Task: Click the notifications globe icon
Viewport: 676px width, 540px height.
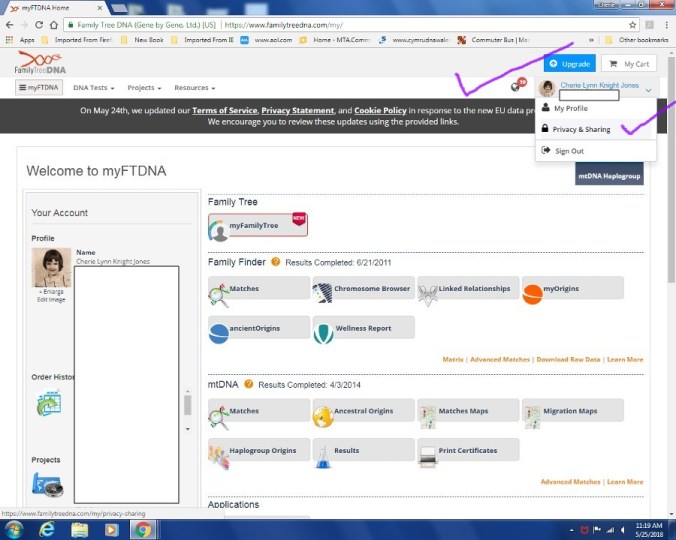Action: click(516, 87)
